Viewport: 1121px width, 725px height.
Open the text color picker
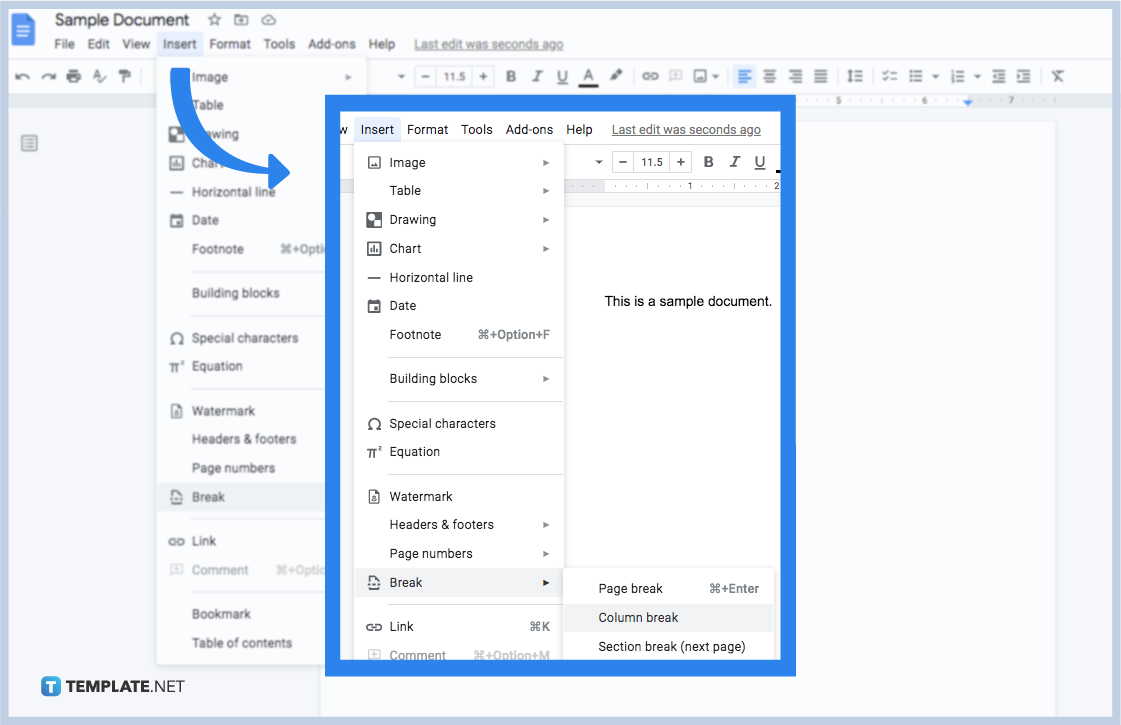[586, 76]
